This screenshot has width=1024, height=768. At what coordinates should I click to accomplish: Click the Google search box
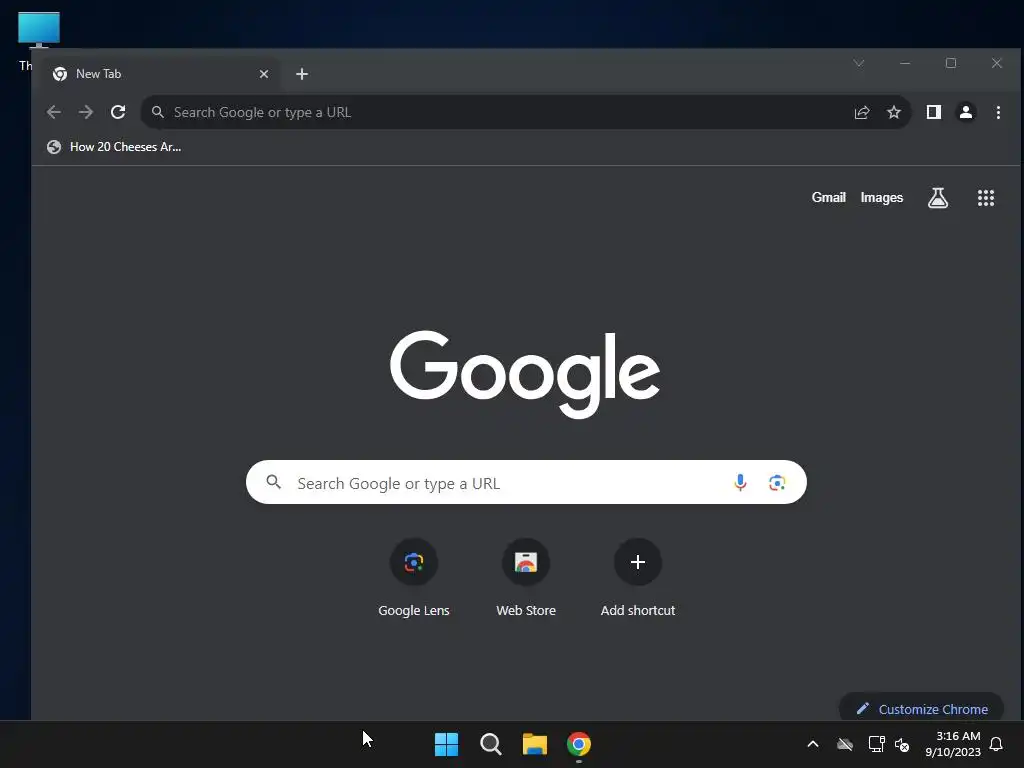pos(526,483)
